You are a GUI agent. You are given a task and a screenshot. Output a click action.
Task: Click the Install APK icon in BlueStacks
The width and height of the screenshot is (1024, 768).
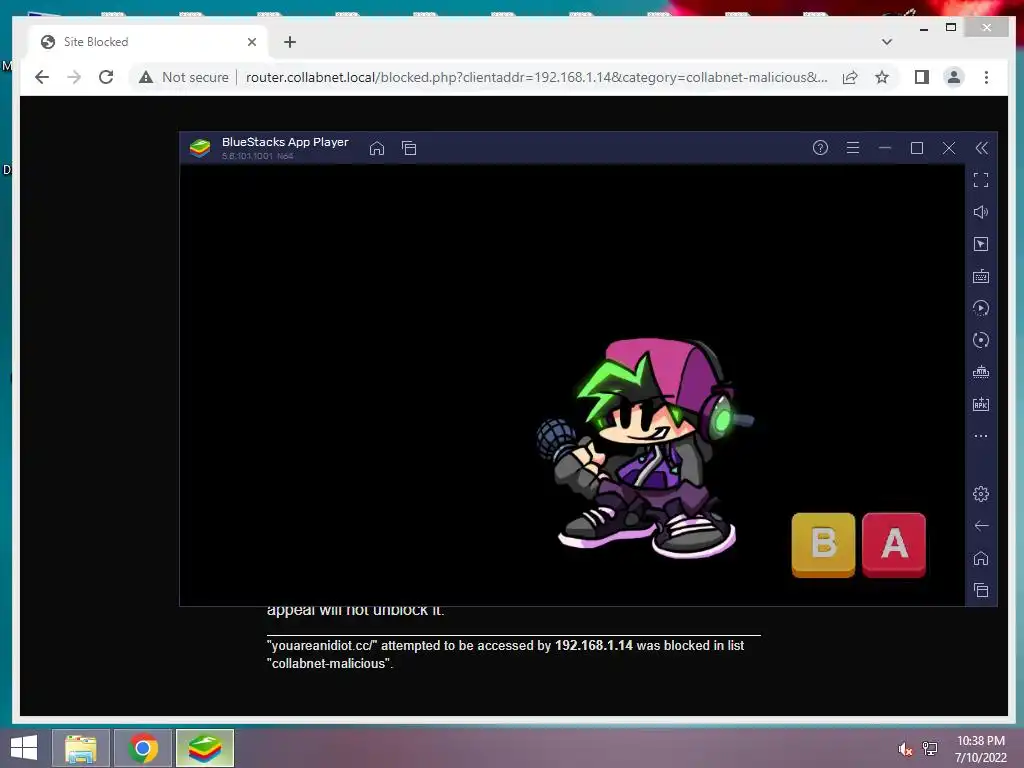coord(981,404)
